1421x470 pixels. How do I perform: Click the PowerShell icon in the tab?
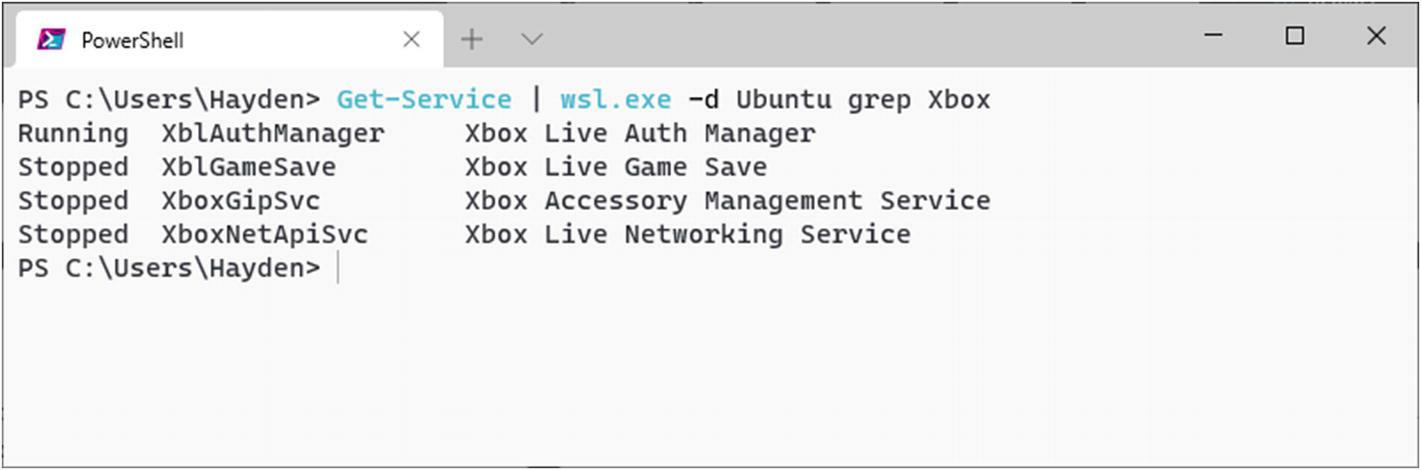[x=51, y=39]
